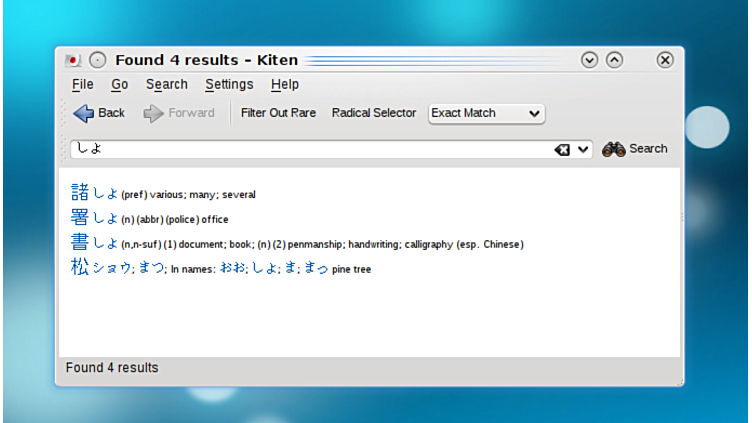This screenshot has width=752, height=423.
Task: Click the Kiten app icon in the title bar
Action: 73,60
